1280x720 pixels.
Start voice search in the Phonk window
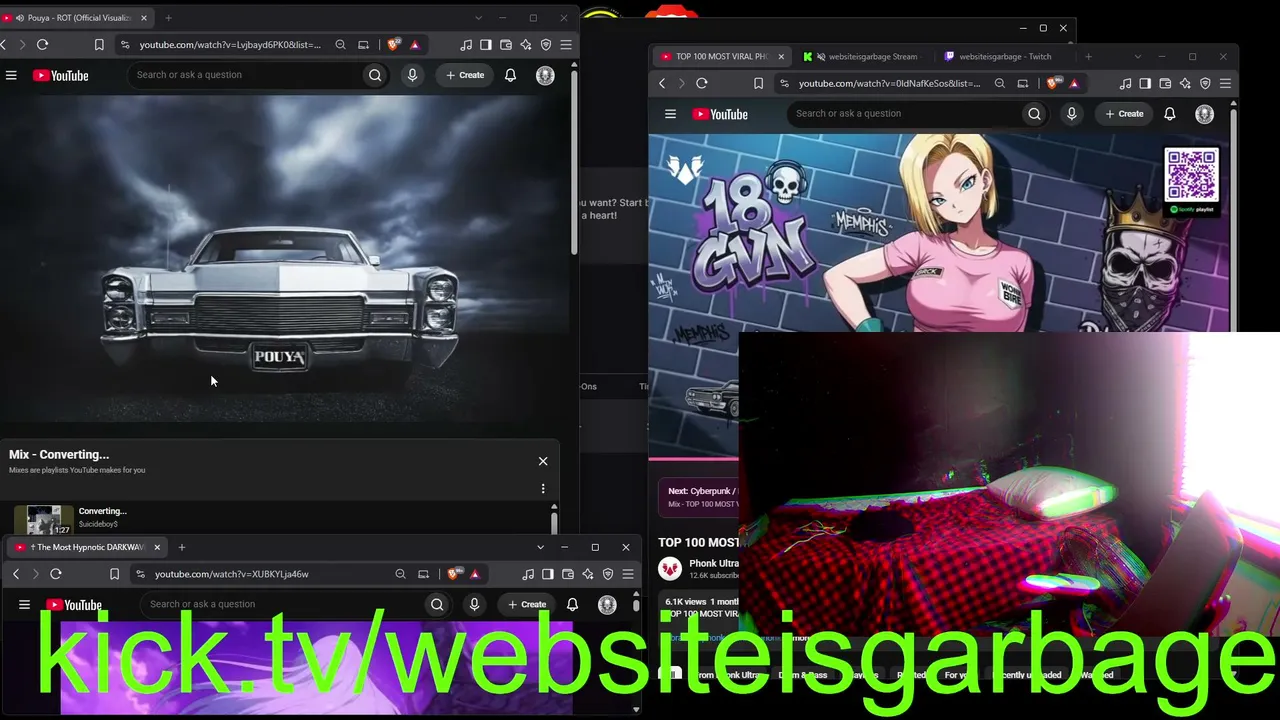click(x=1071, y=114)
